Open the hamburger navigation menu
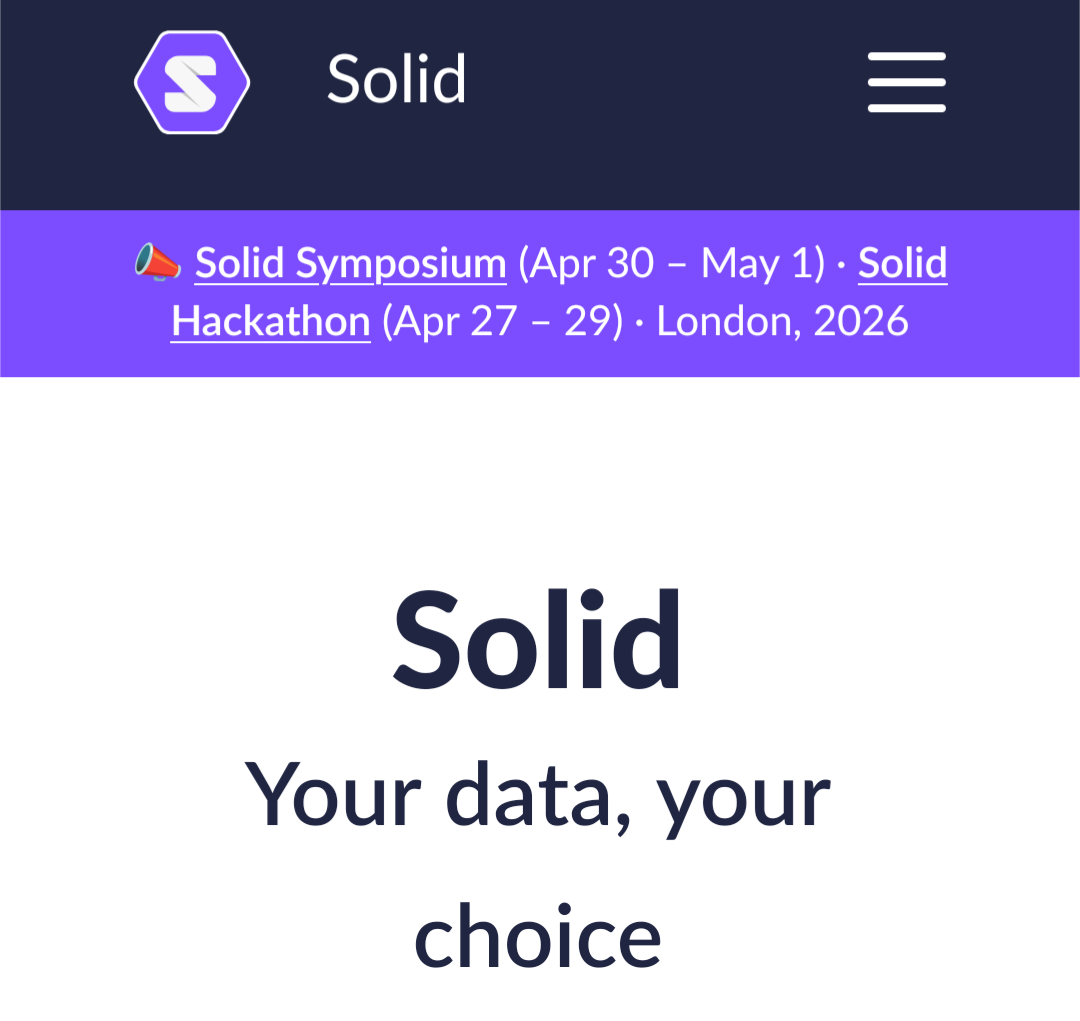Screen dimensions: 1080x1021 [x=906, y=82]
